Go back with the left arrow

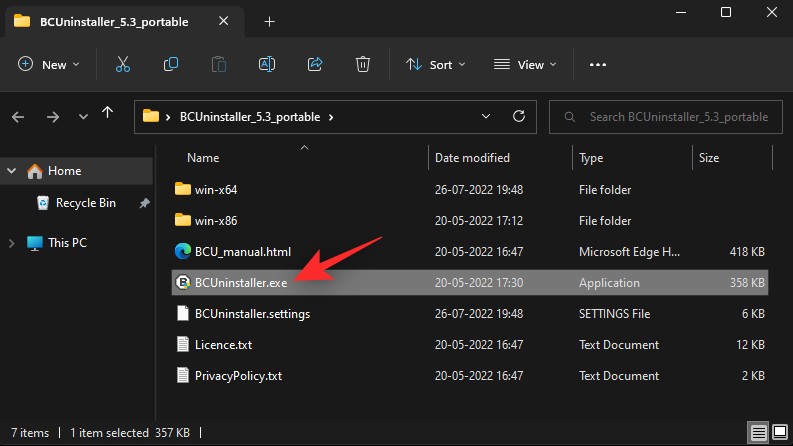click(x=18, y=117)
